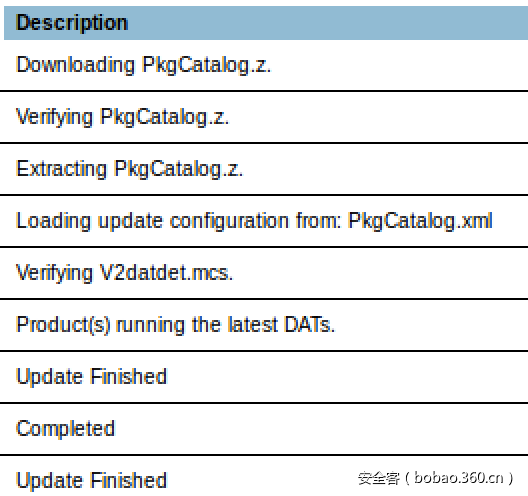Select the Completed log entry
The image size is (528, 496).
pos(264,429)
